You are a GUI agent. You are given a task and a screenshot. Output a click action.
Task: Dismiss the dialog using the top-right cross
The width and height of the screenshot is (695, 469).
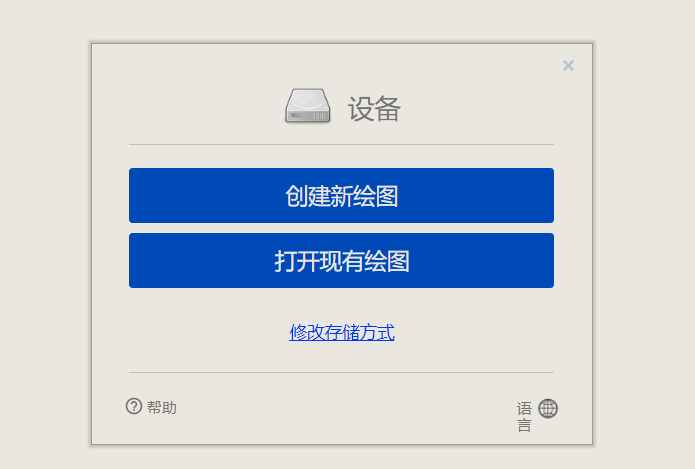click(x=568, y=66)
